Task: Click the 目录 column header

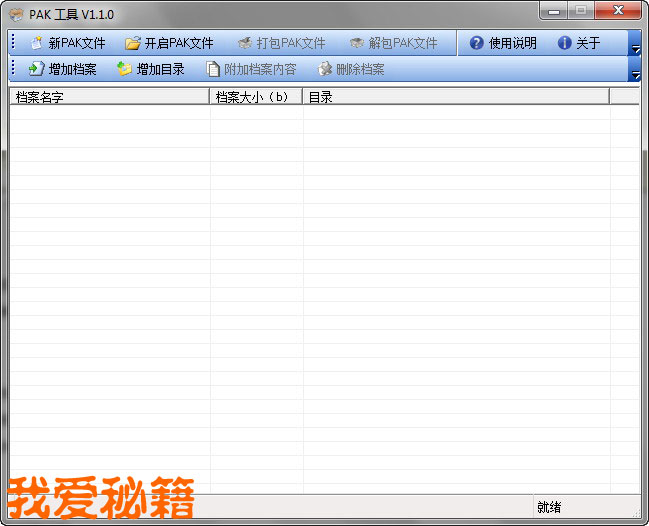Action: tap(455, 97)
